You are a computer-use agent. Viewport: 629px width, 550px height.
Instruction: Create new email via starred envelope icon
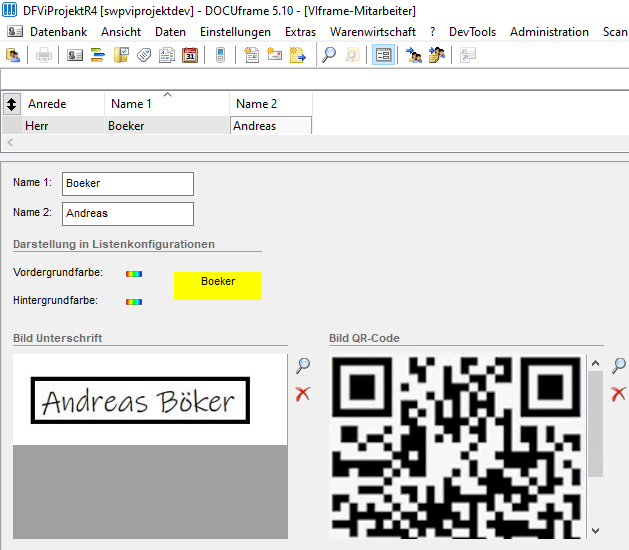(x=275, y=55)
